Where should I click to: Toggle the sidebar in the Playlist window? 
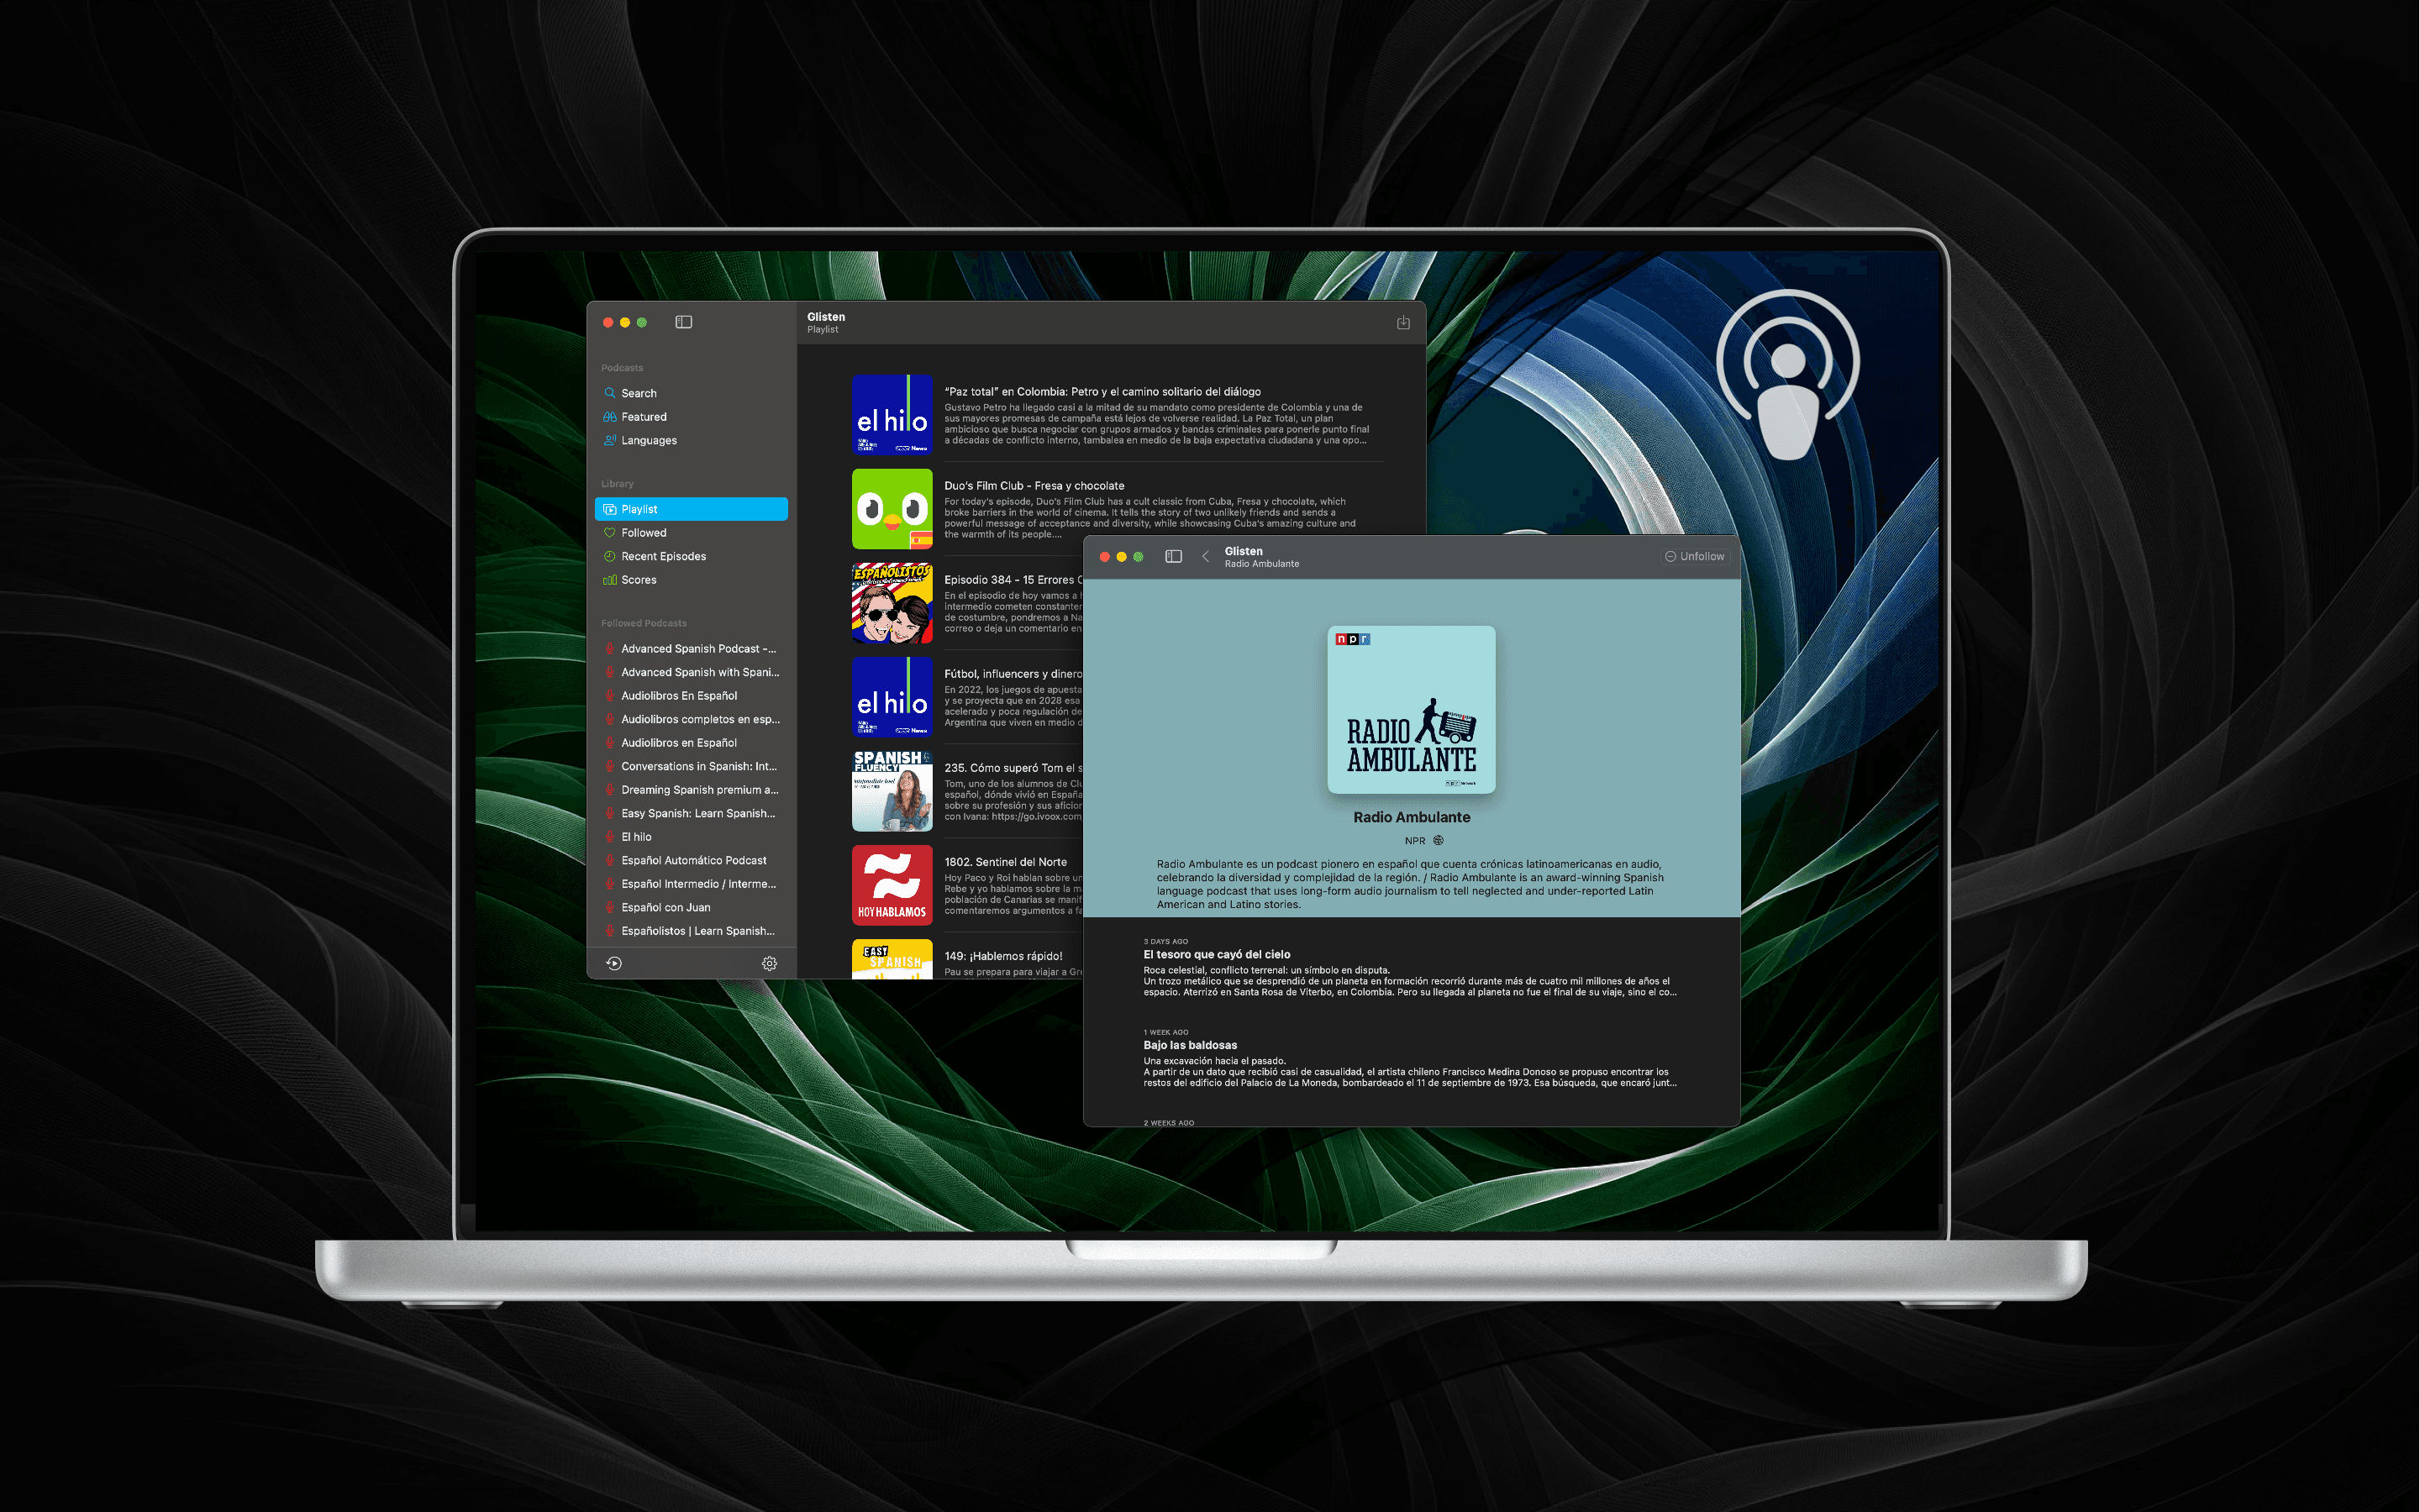(683, 322)
